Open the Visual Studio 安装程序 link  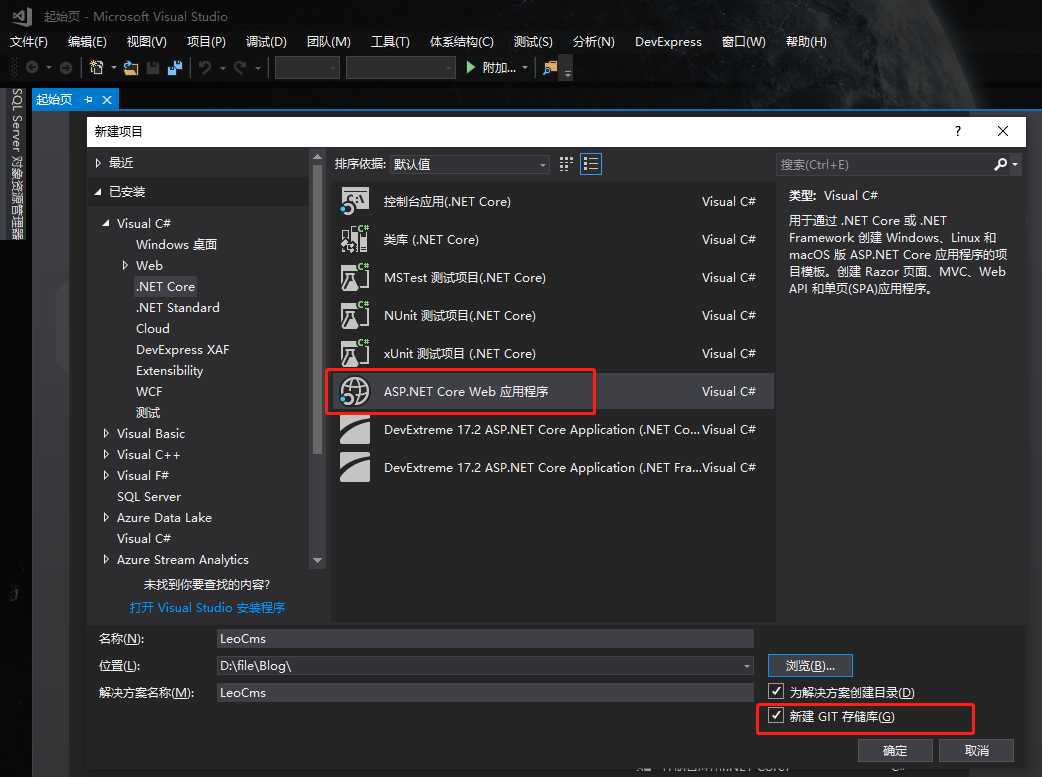coord(207,608)
